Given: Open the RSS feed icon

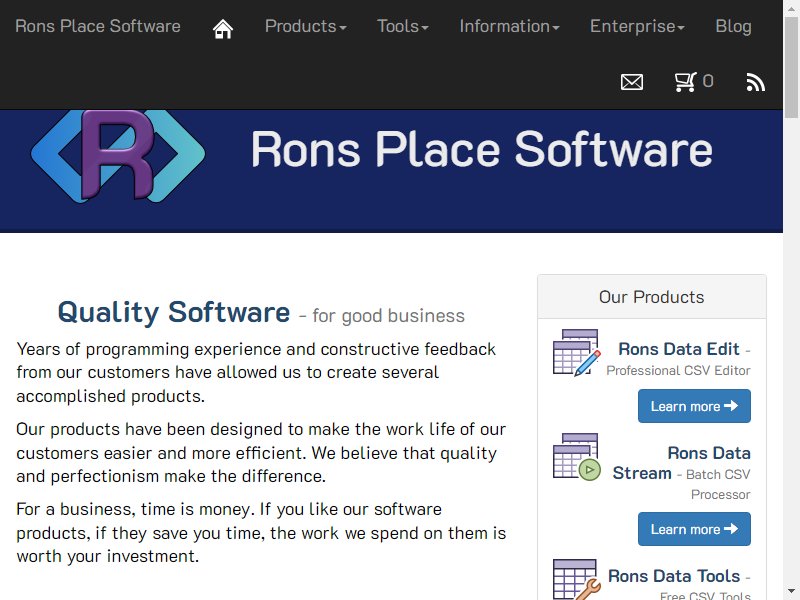Looking at the screenshot, I should (x=756, y=82).
